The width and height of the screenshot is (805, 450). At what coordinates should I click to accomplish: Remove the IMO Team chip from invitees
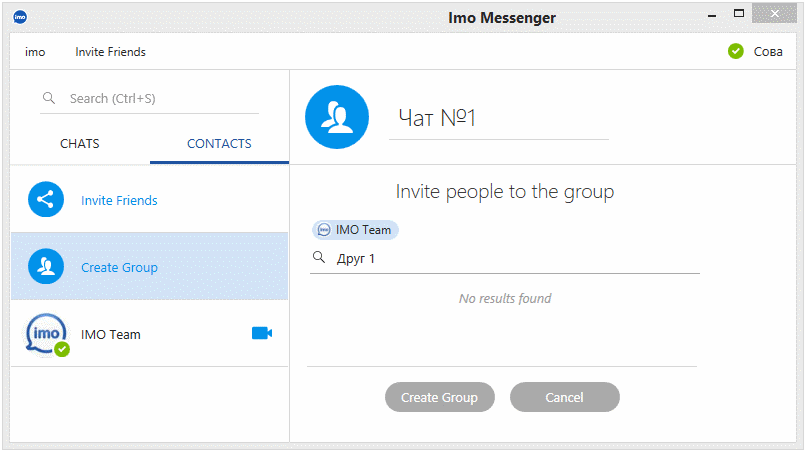[x=355, y=230]
